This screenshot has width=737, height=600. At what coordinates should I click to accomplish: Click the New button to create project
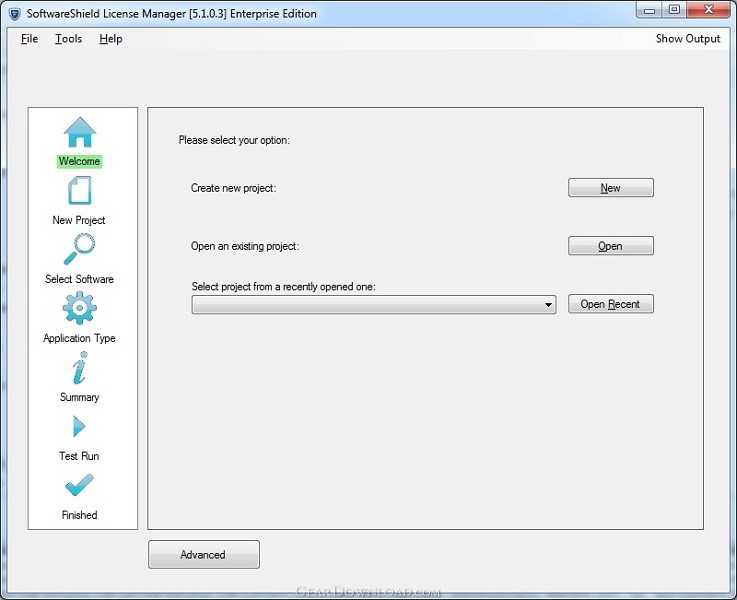611,187
